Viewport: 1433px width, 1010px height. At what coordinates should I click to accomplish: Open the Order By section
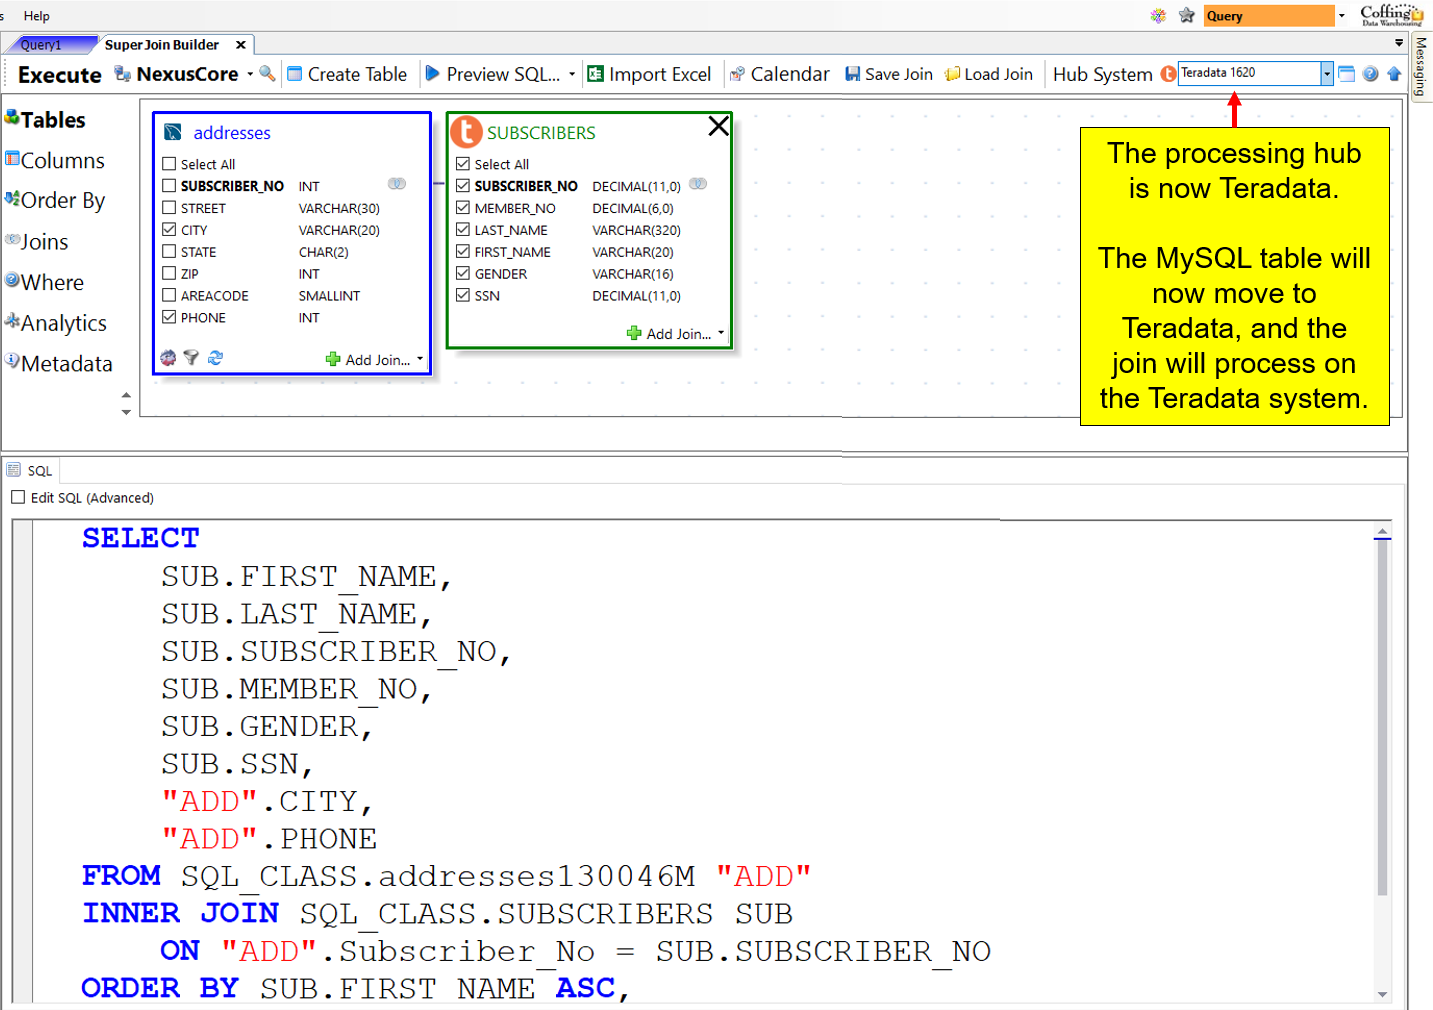point(62,201)
